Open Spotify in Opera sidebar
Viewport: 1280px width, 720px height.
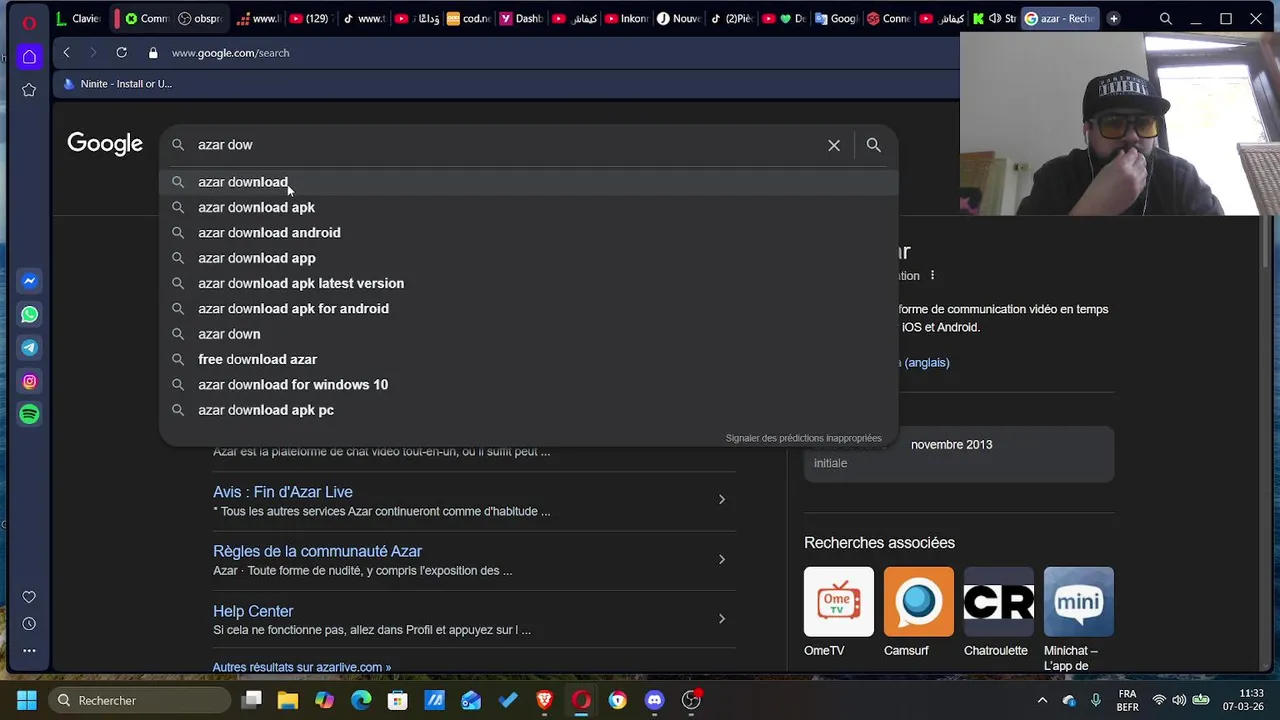(29, 414)
